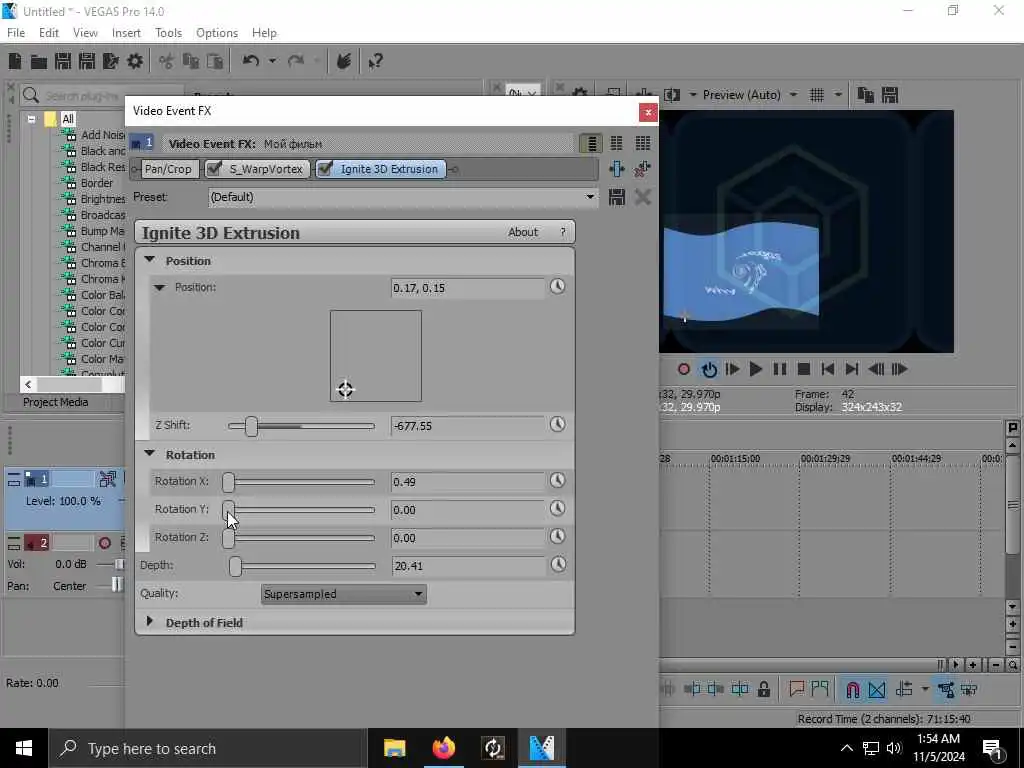Insert a marker with the speech-bubble flag icon

point(796,689)
